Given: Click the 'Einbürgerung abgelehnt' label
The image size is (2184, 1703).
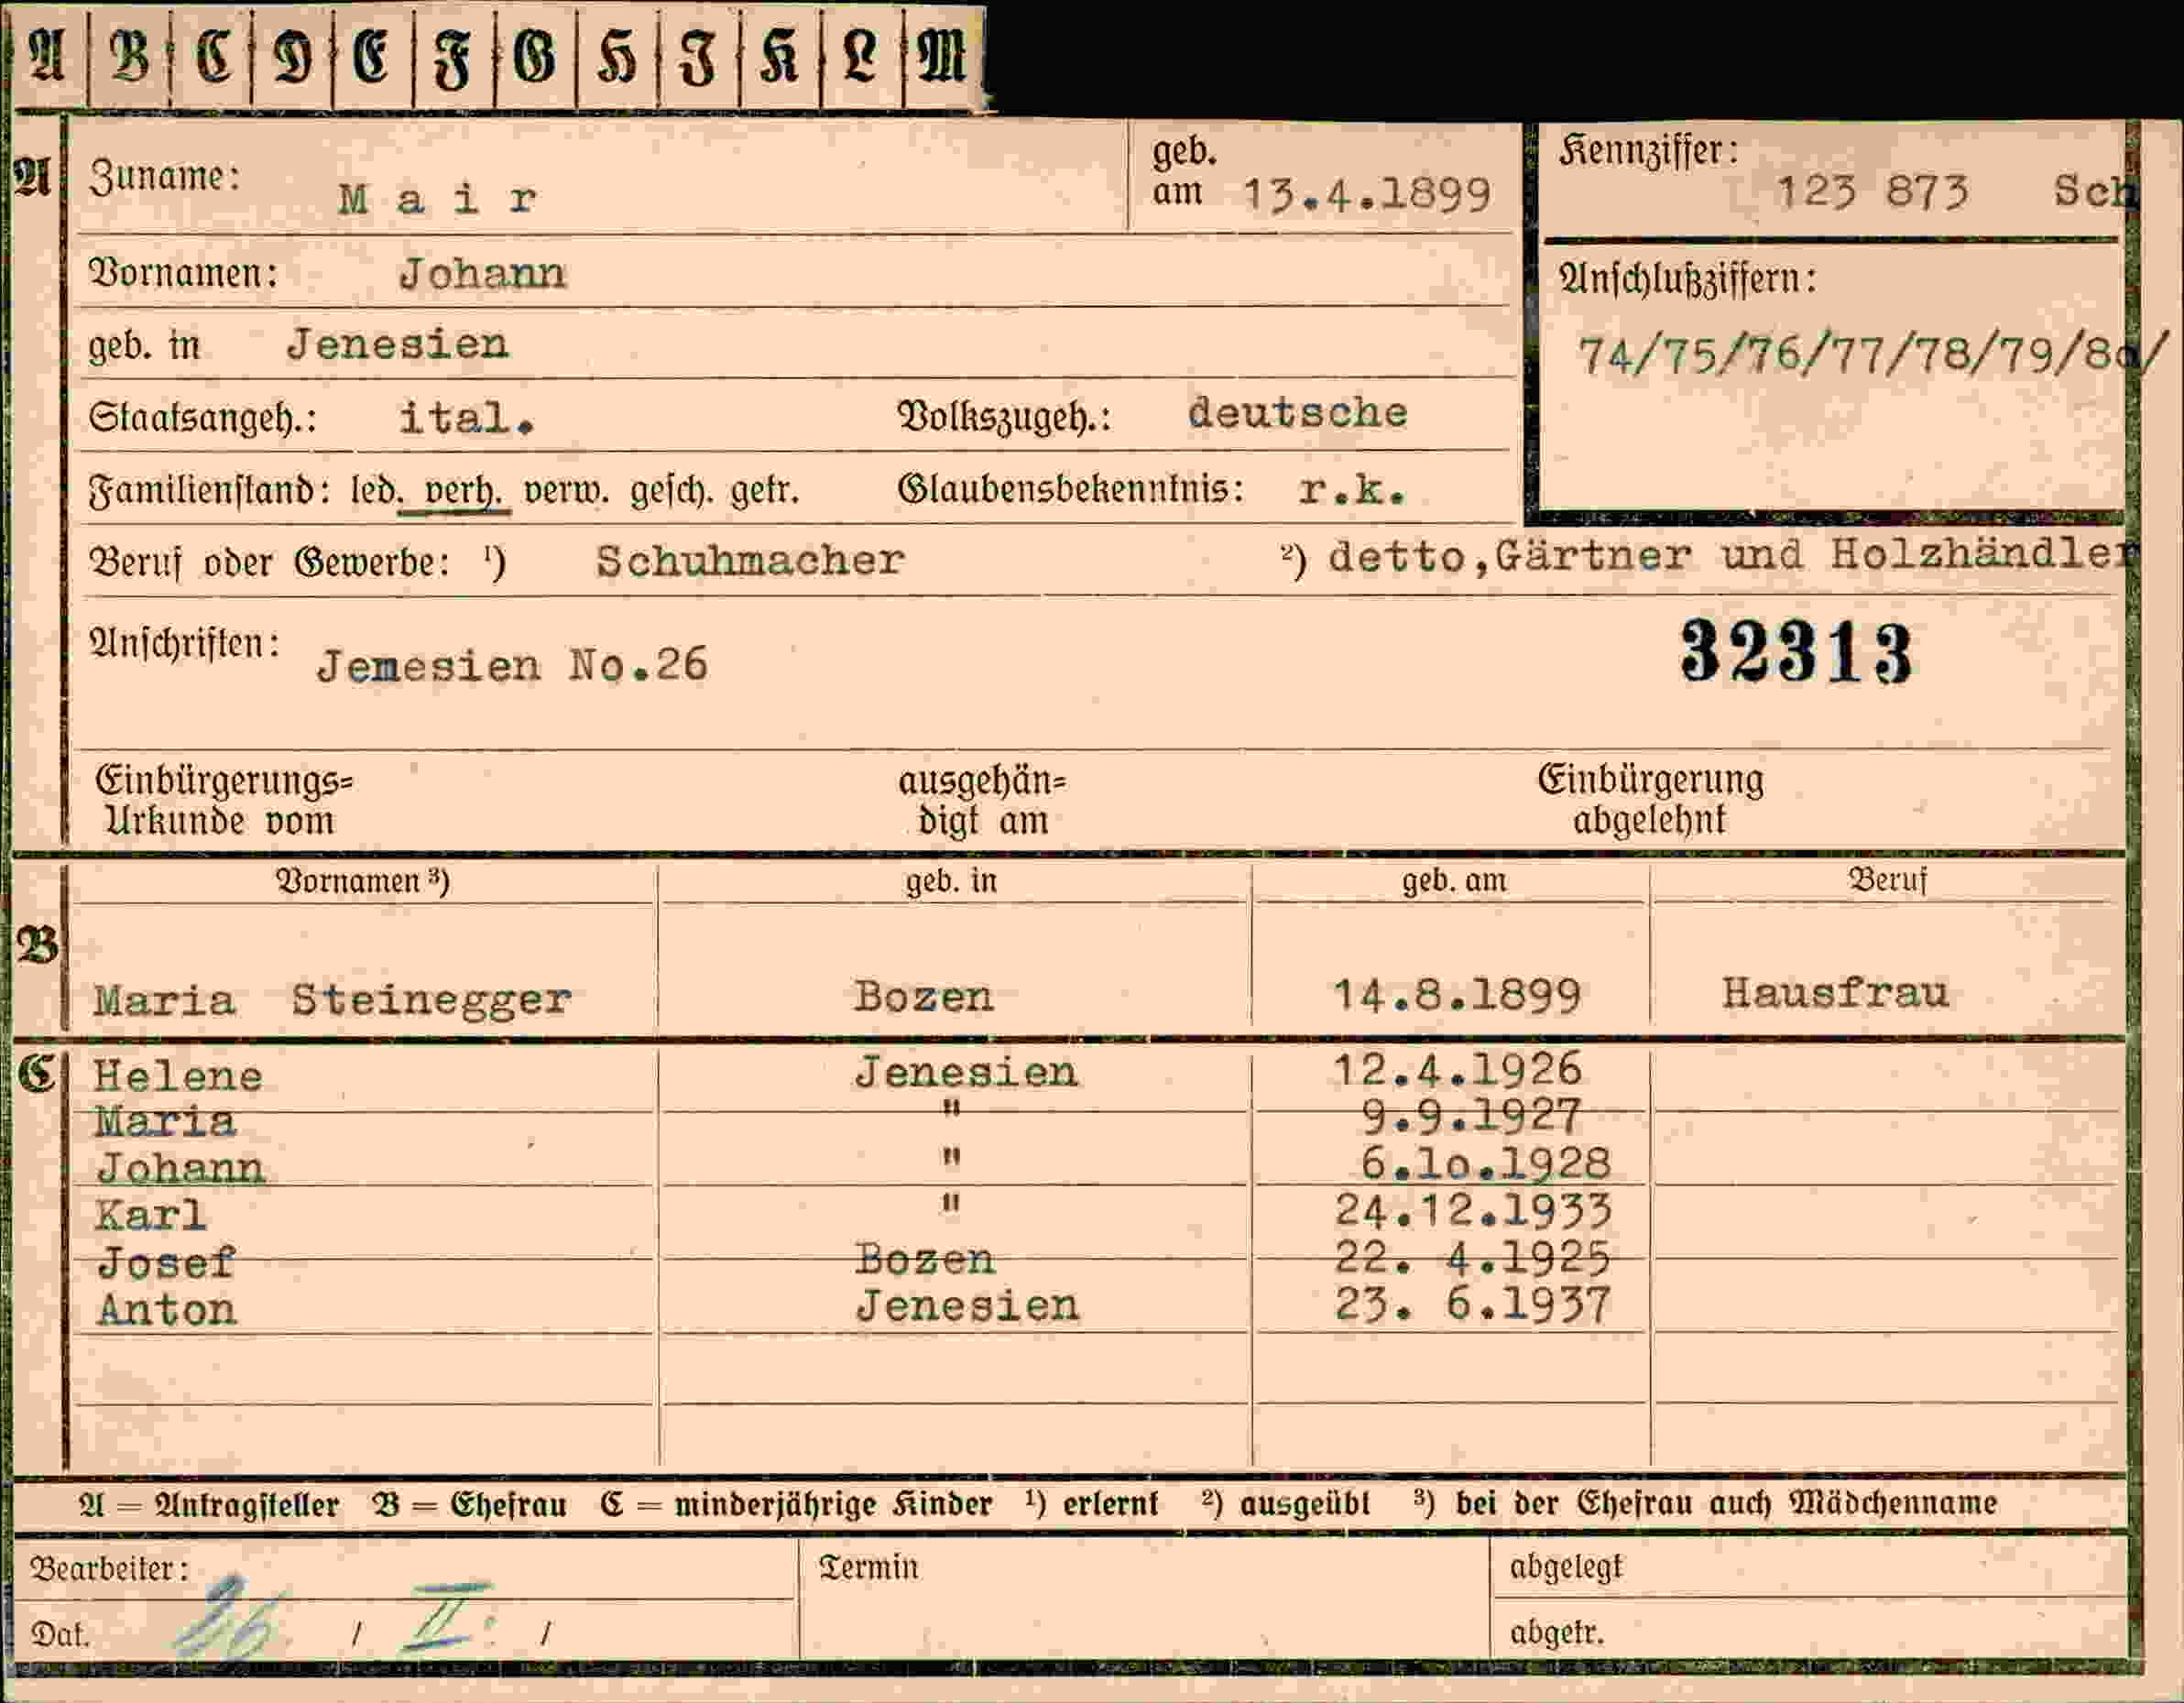Looking at the screenshot, I should pyautogui.click(x=1650, y=799).
